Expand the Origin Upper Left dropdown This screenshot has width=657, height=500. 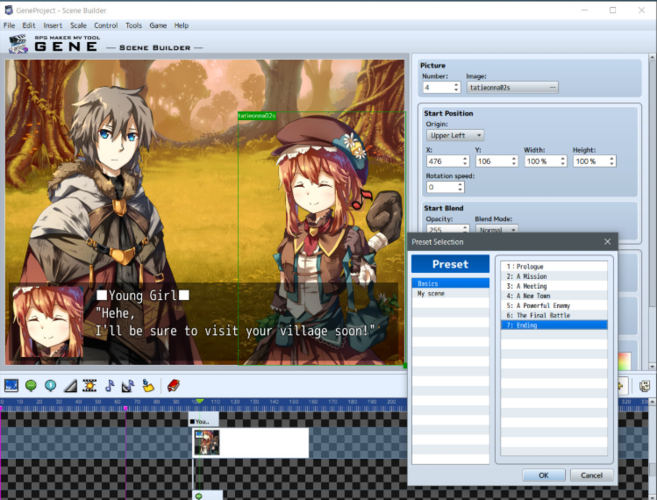[455, 135]
